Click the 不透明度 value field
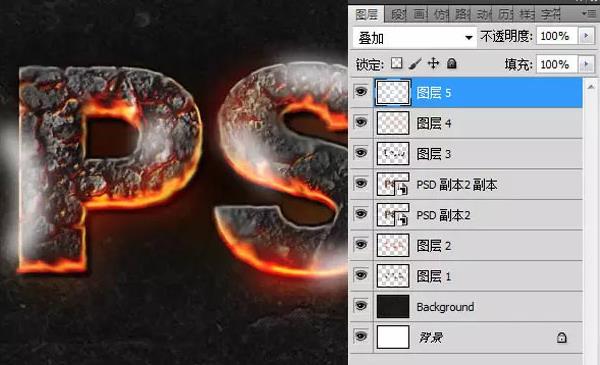Image resolution: width=600 pixels, height=365 pixels. pos(557,36)
